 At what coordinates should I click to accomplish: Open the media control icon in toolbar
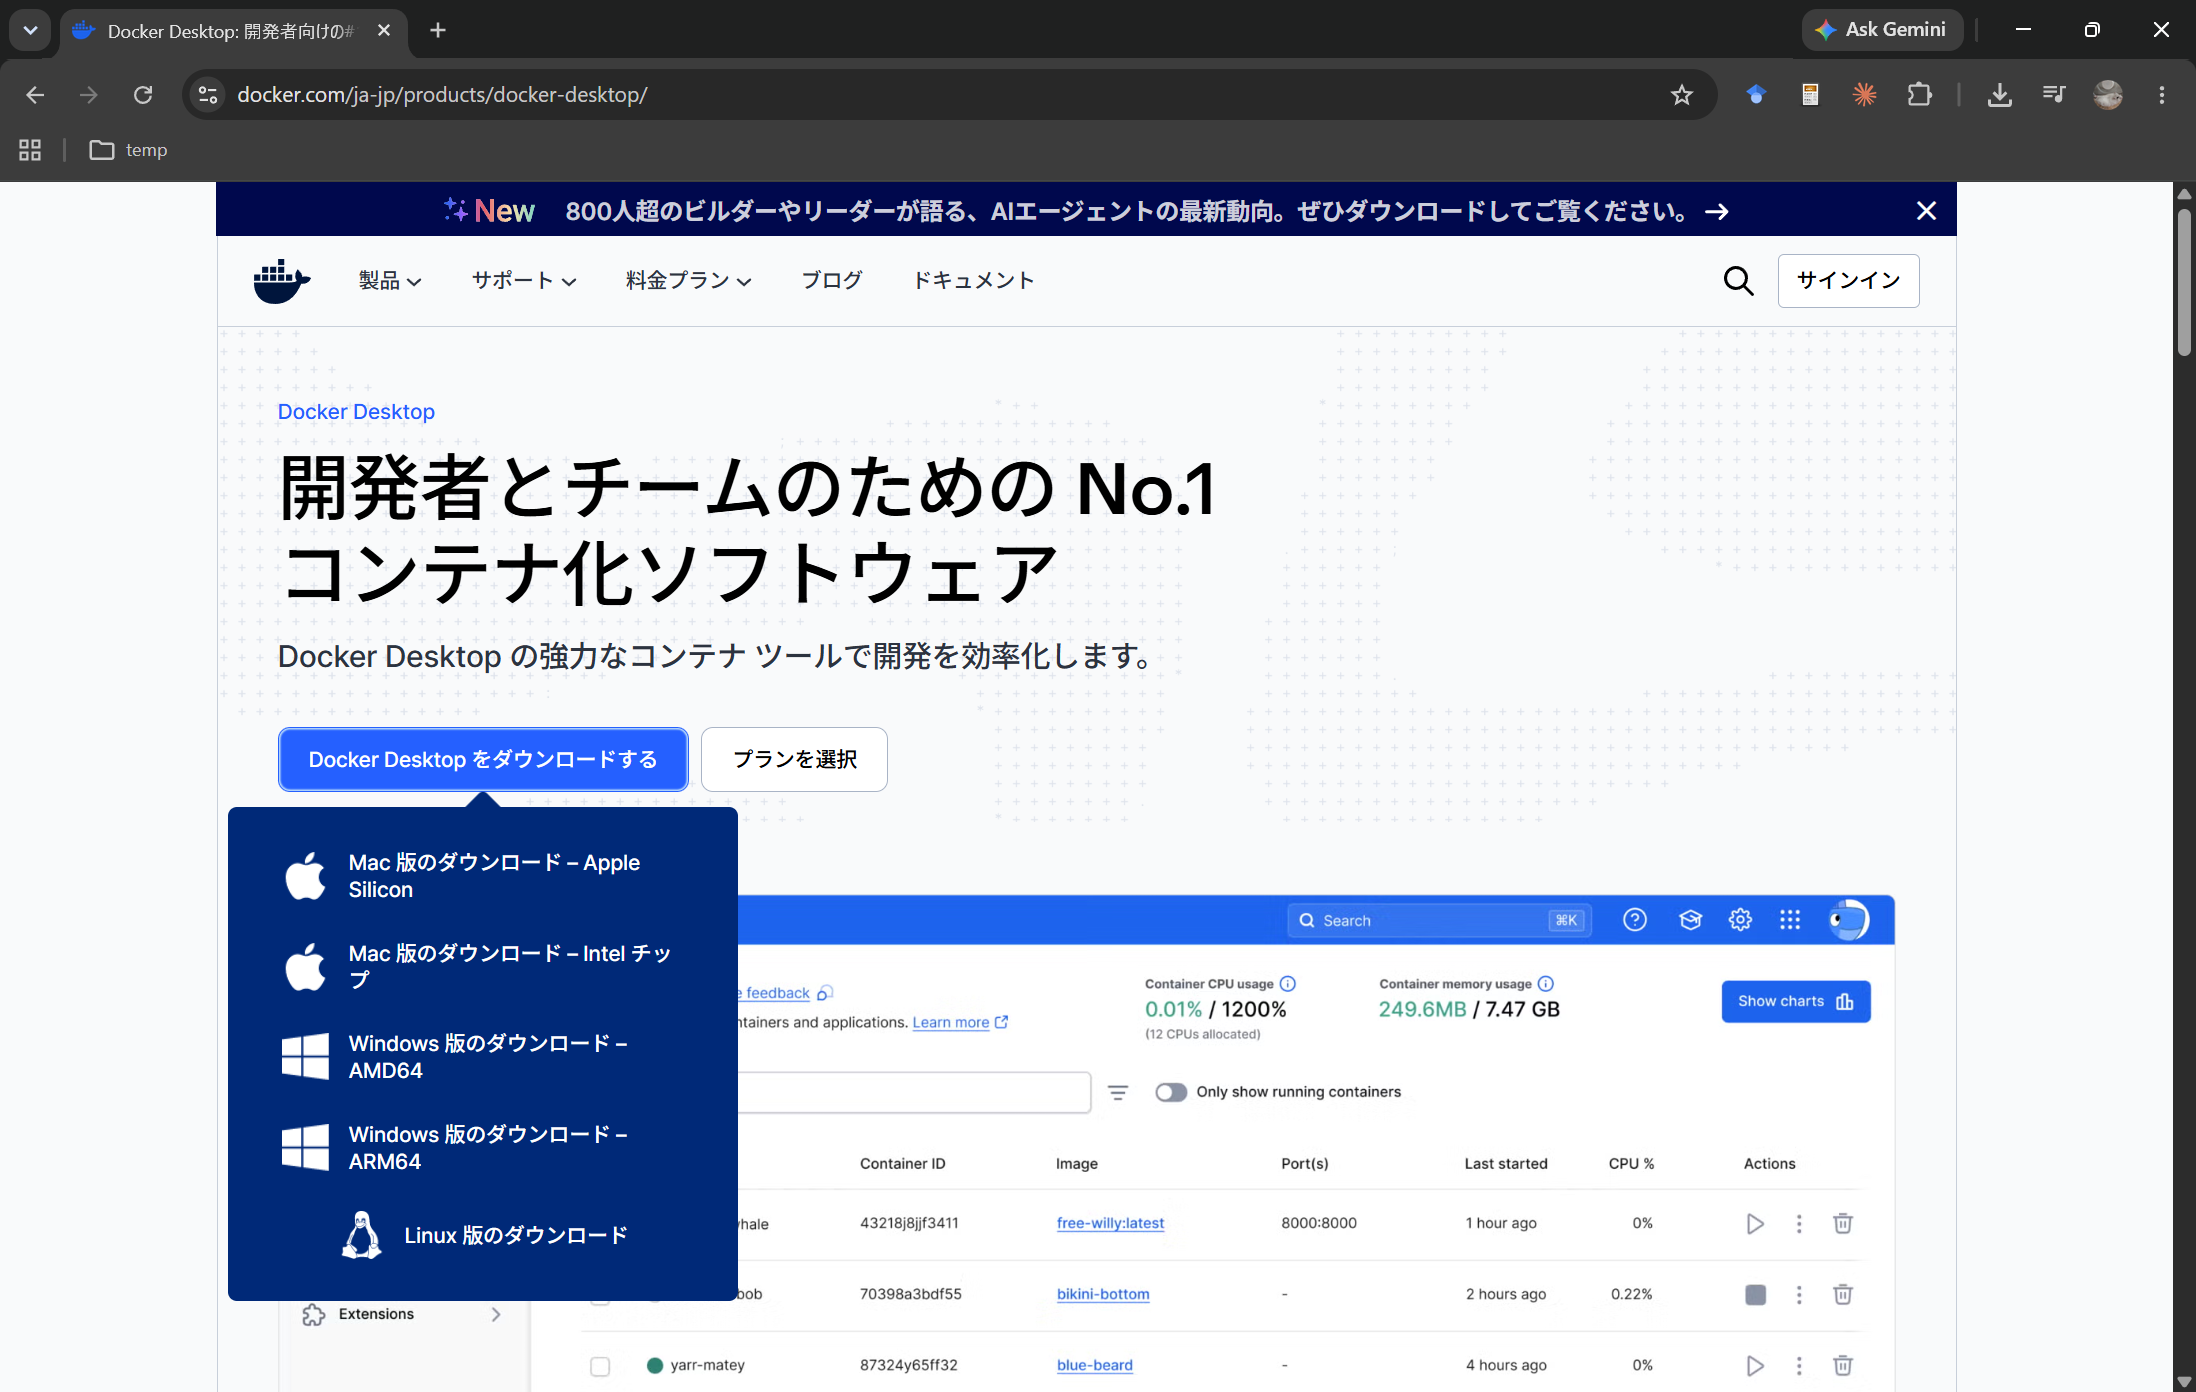(x=2053, y=95)
